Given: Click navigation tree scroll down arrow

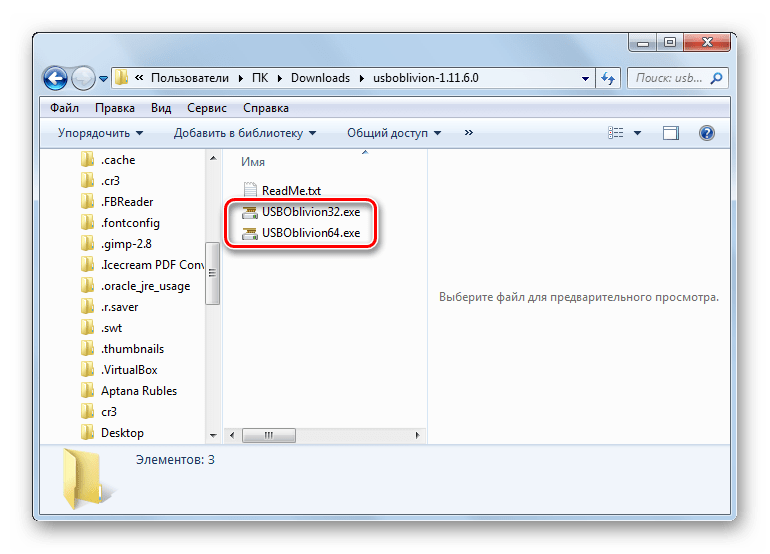Looking at the screenshot, I should [x=213, y=435].
